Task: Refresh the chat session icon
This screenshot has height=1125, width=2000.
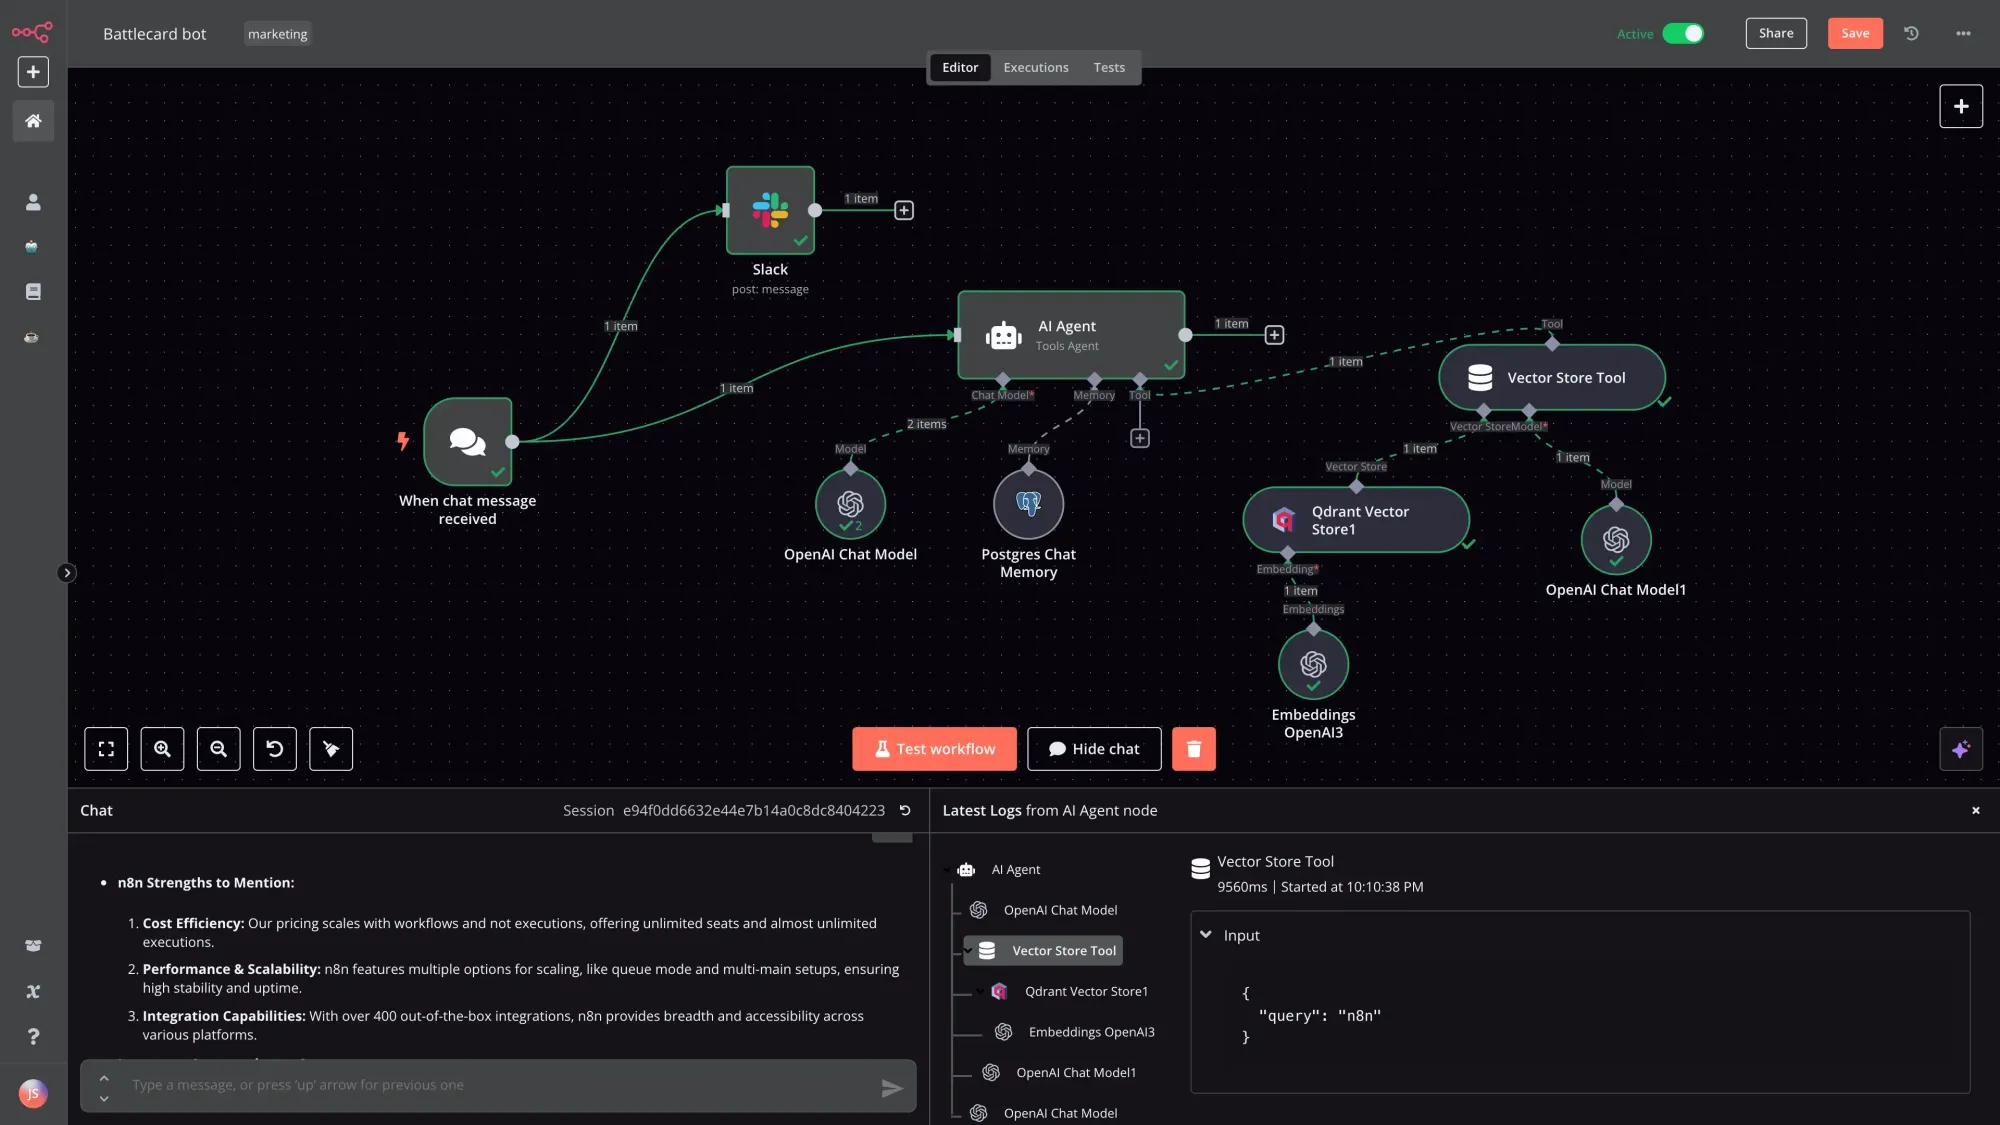Action: click(x=905, y=811)
